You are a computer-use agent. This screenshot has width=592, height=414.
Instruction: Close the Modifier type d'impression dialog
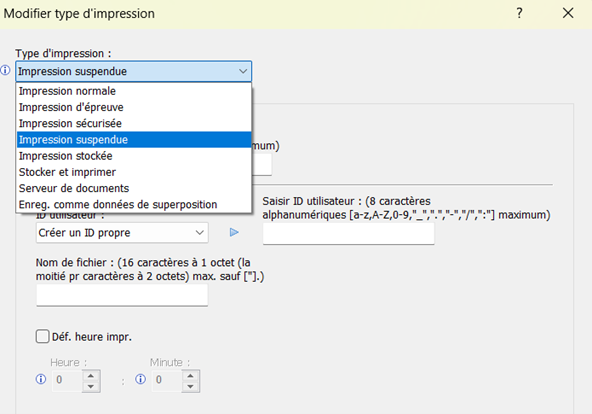[568, 13]
